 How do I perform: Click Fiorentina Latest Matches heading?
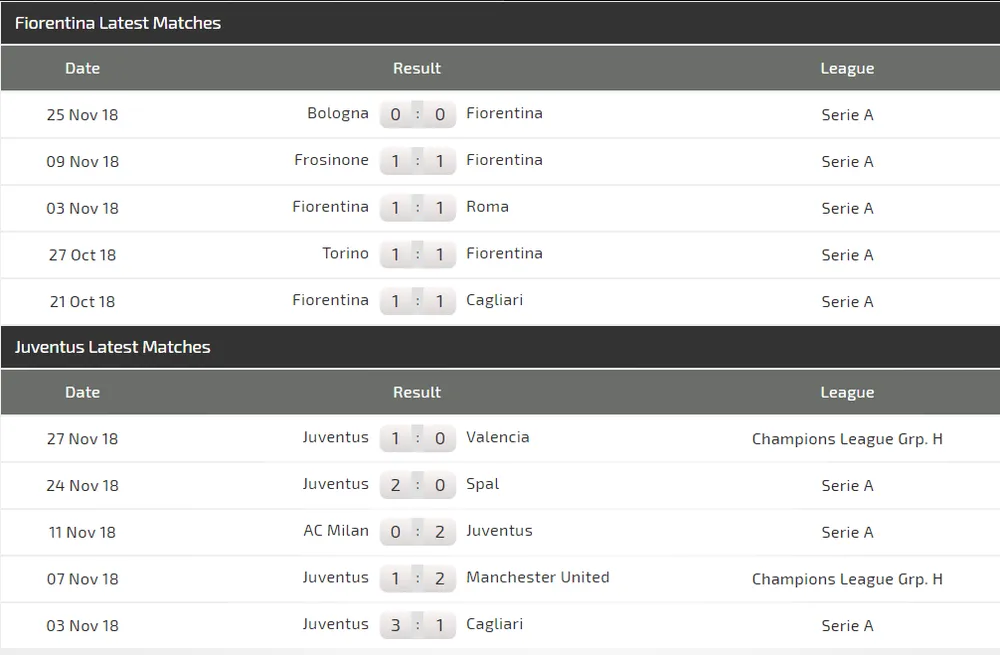[x=118, y=23]
